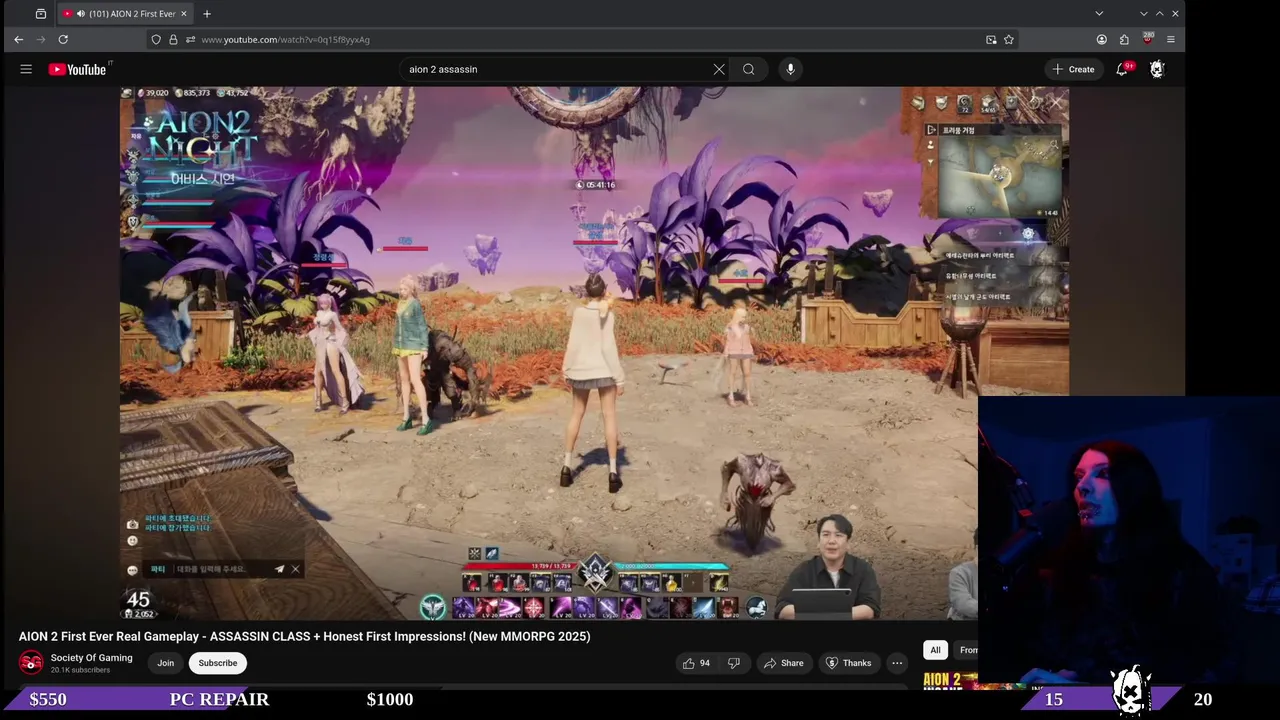Go forward in browser history
This screenshot has width=1280, height=720.
[x=41, y=39]
